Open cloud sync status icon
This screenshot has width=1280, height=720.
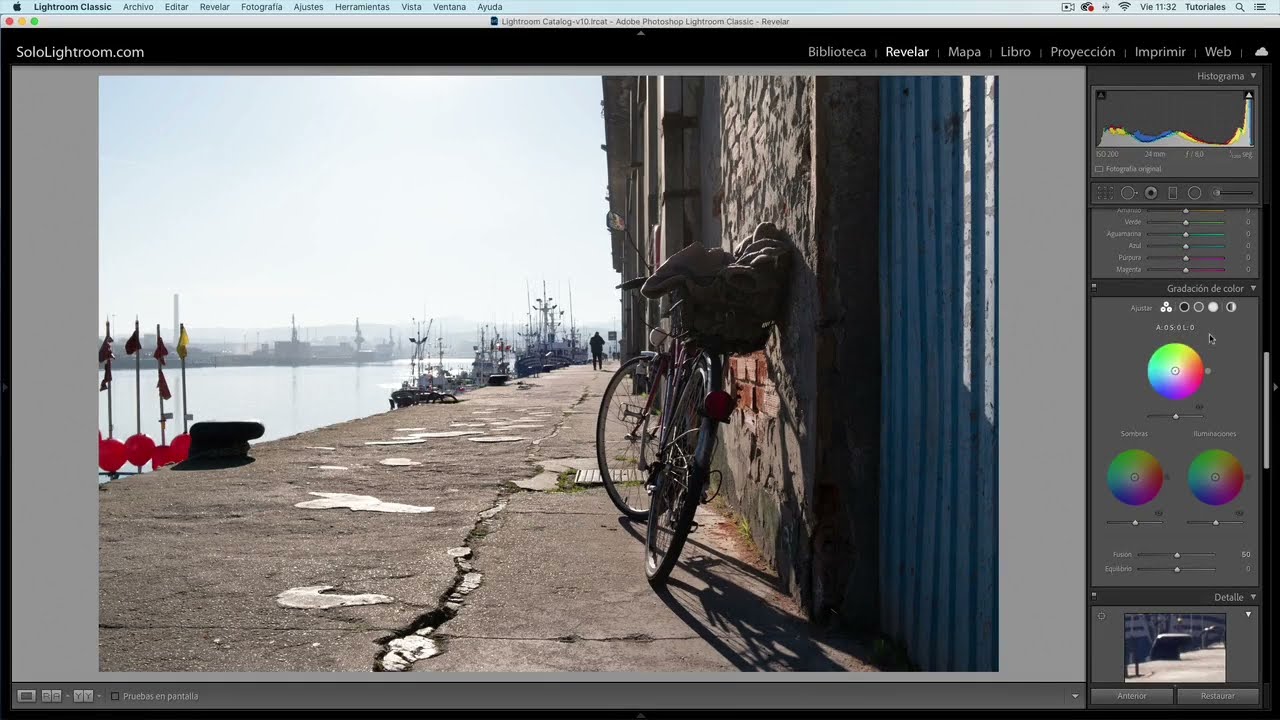[x=1261, y=52]
